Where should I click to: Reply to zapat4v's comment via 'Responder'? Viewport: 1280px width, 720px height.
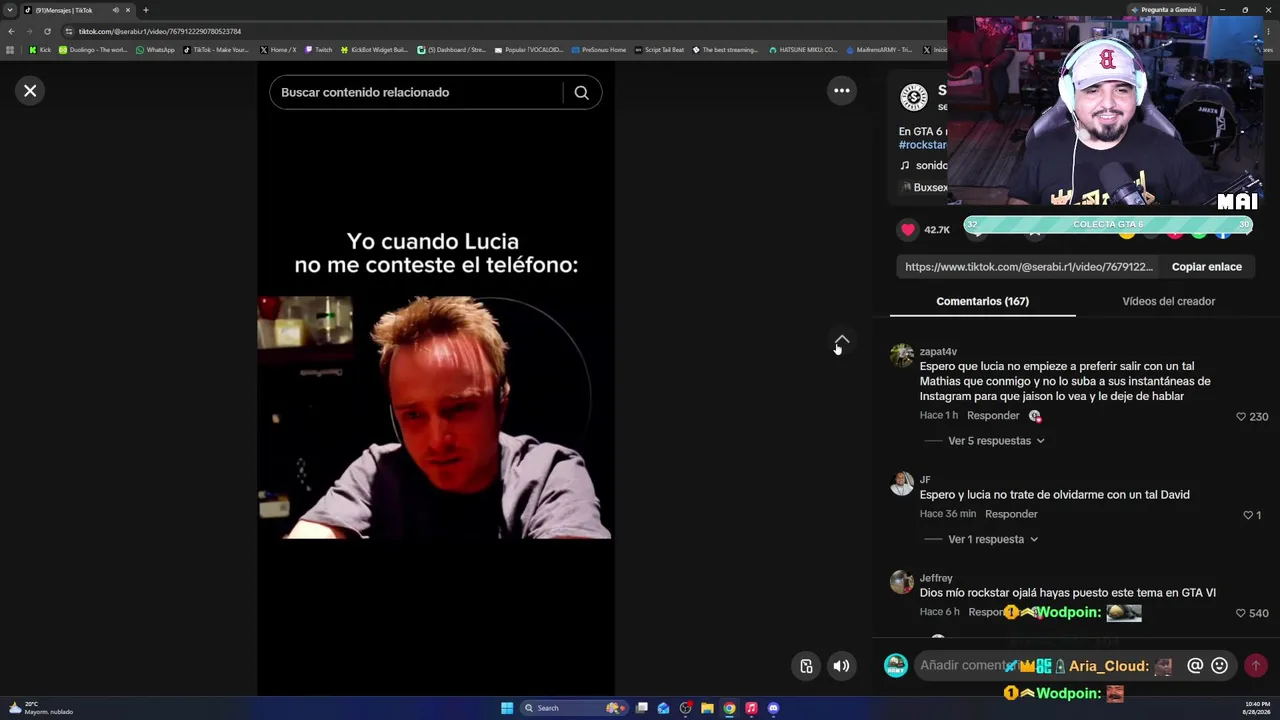[993, 416]
